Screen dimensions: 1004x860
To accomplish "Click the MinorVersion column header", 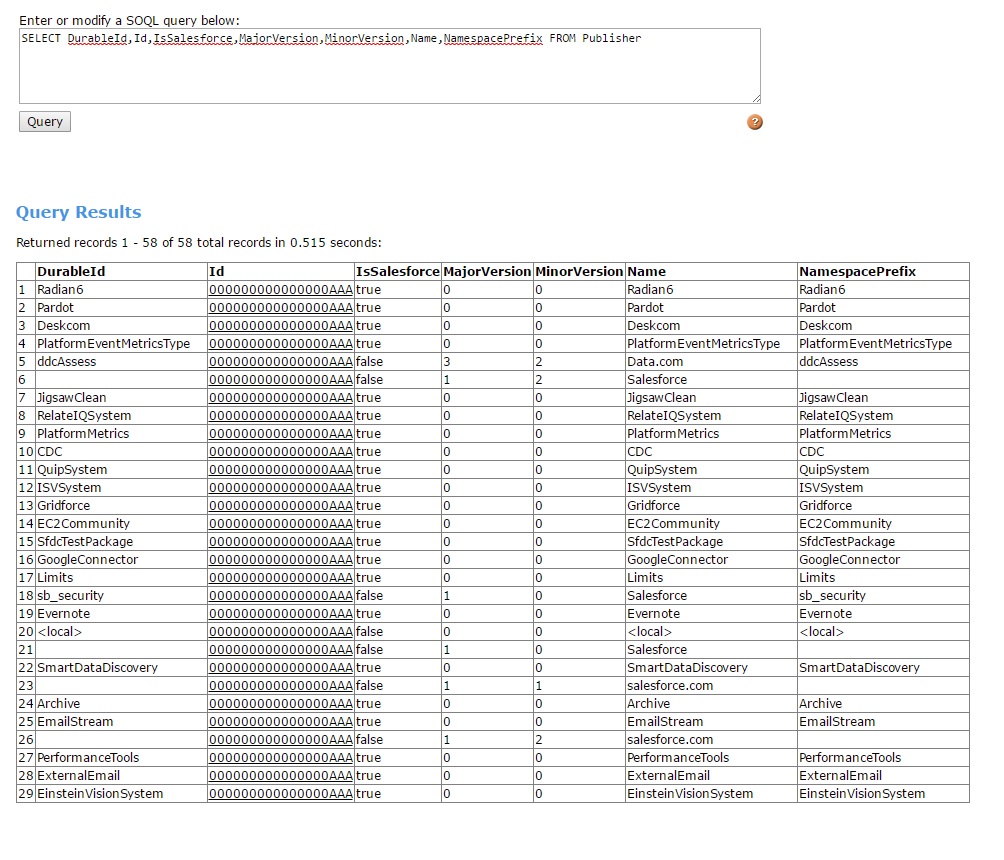I will tap(579, 272).
